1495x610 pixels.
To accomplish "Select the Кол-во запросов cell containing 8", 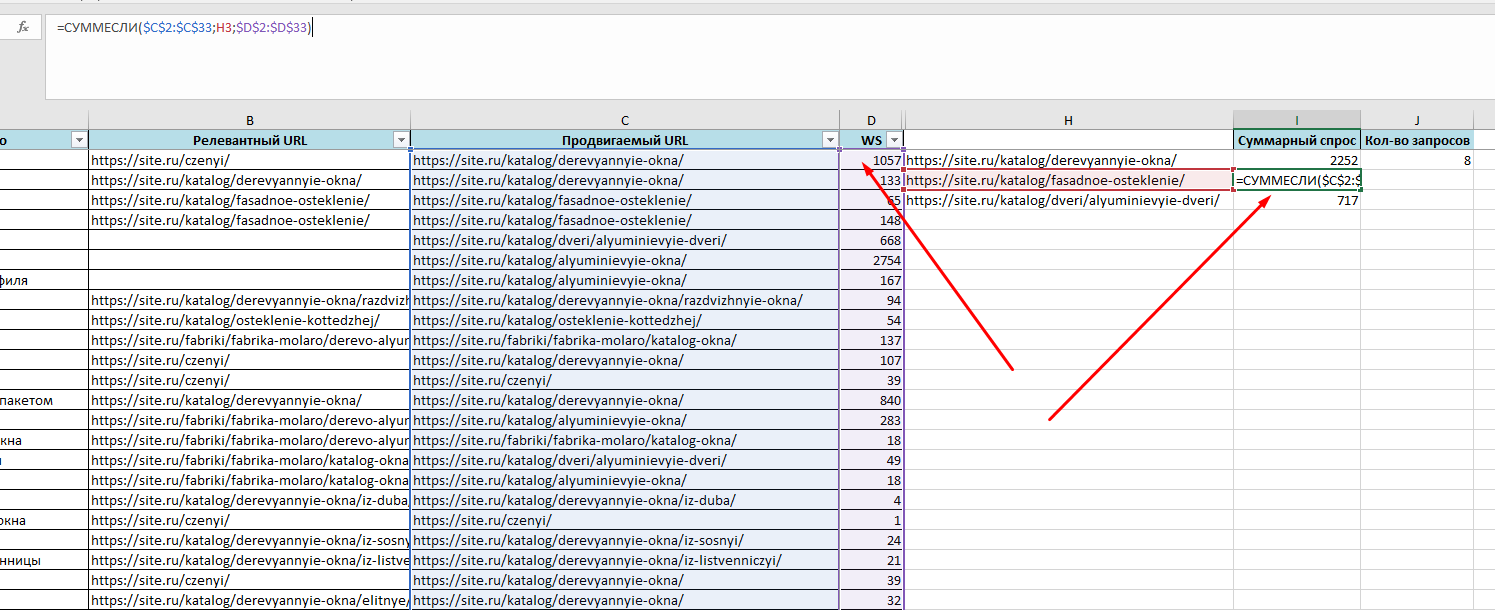I will [1417, 160].
